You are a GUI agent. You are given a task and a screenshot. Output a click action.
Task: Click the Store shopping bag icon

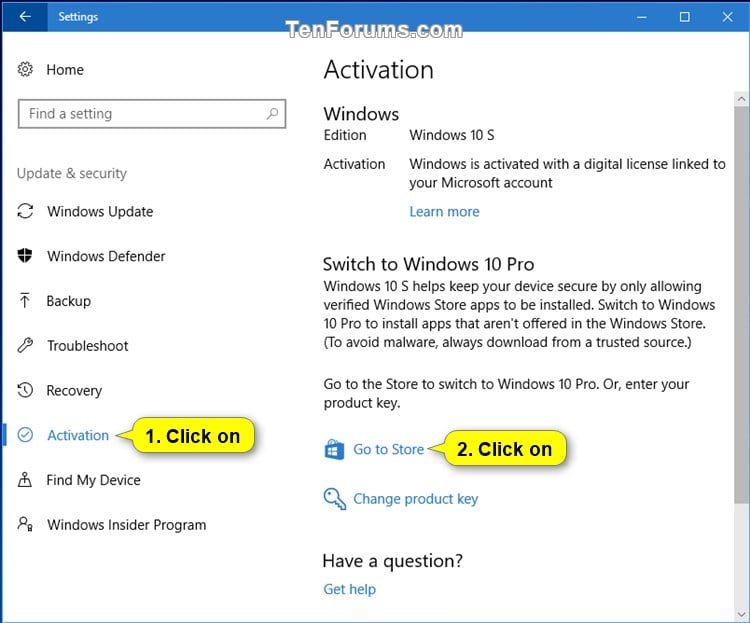coord(334,449)
